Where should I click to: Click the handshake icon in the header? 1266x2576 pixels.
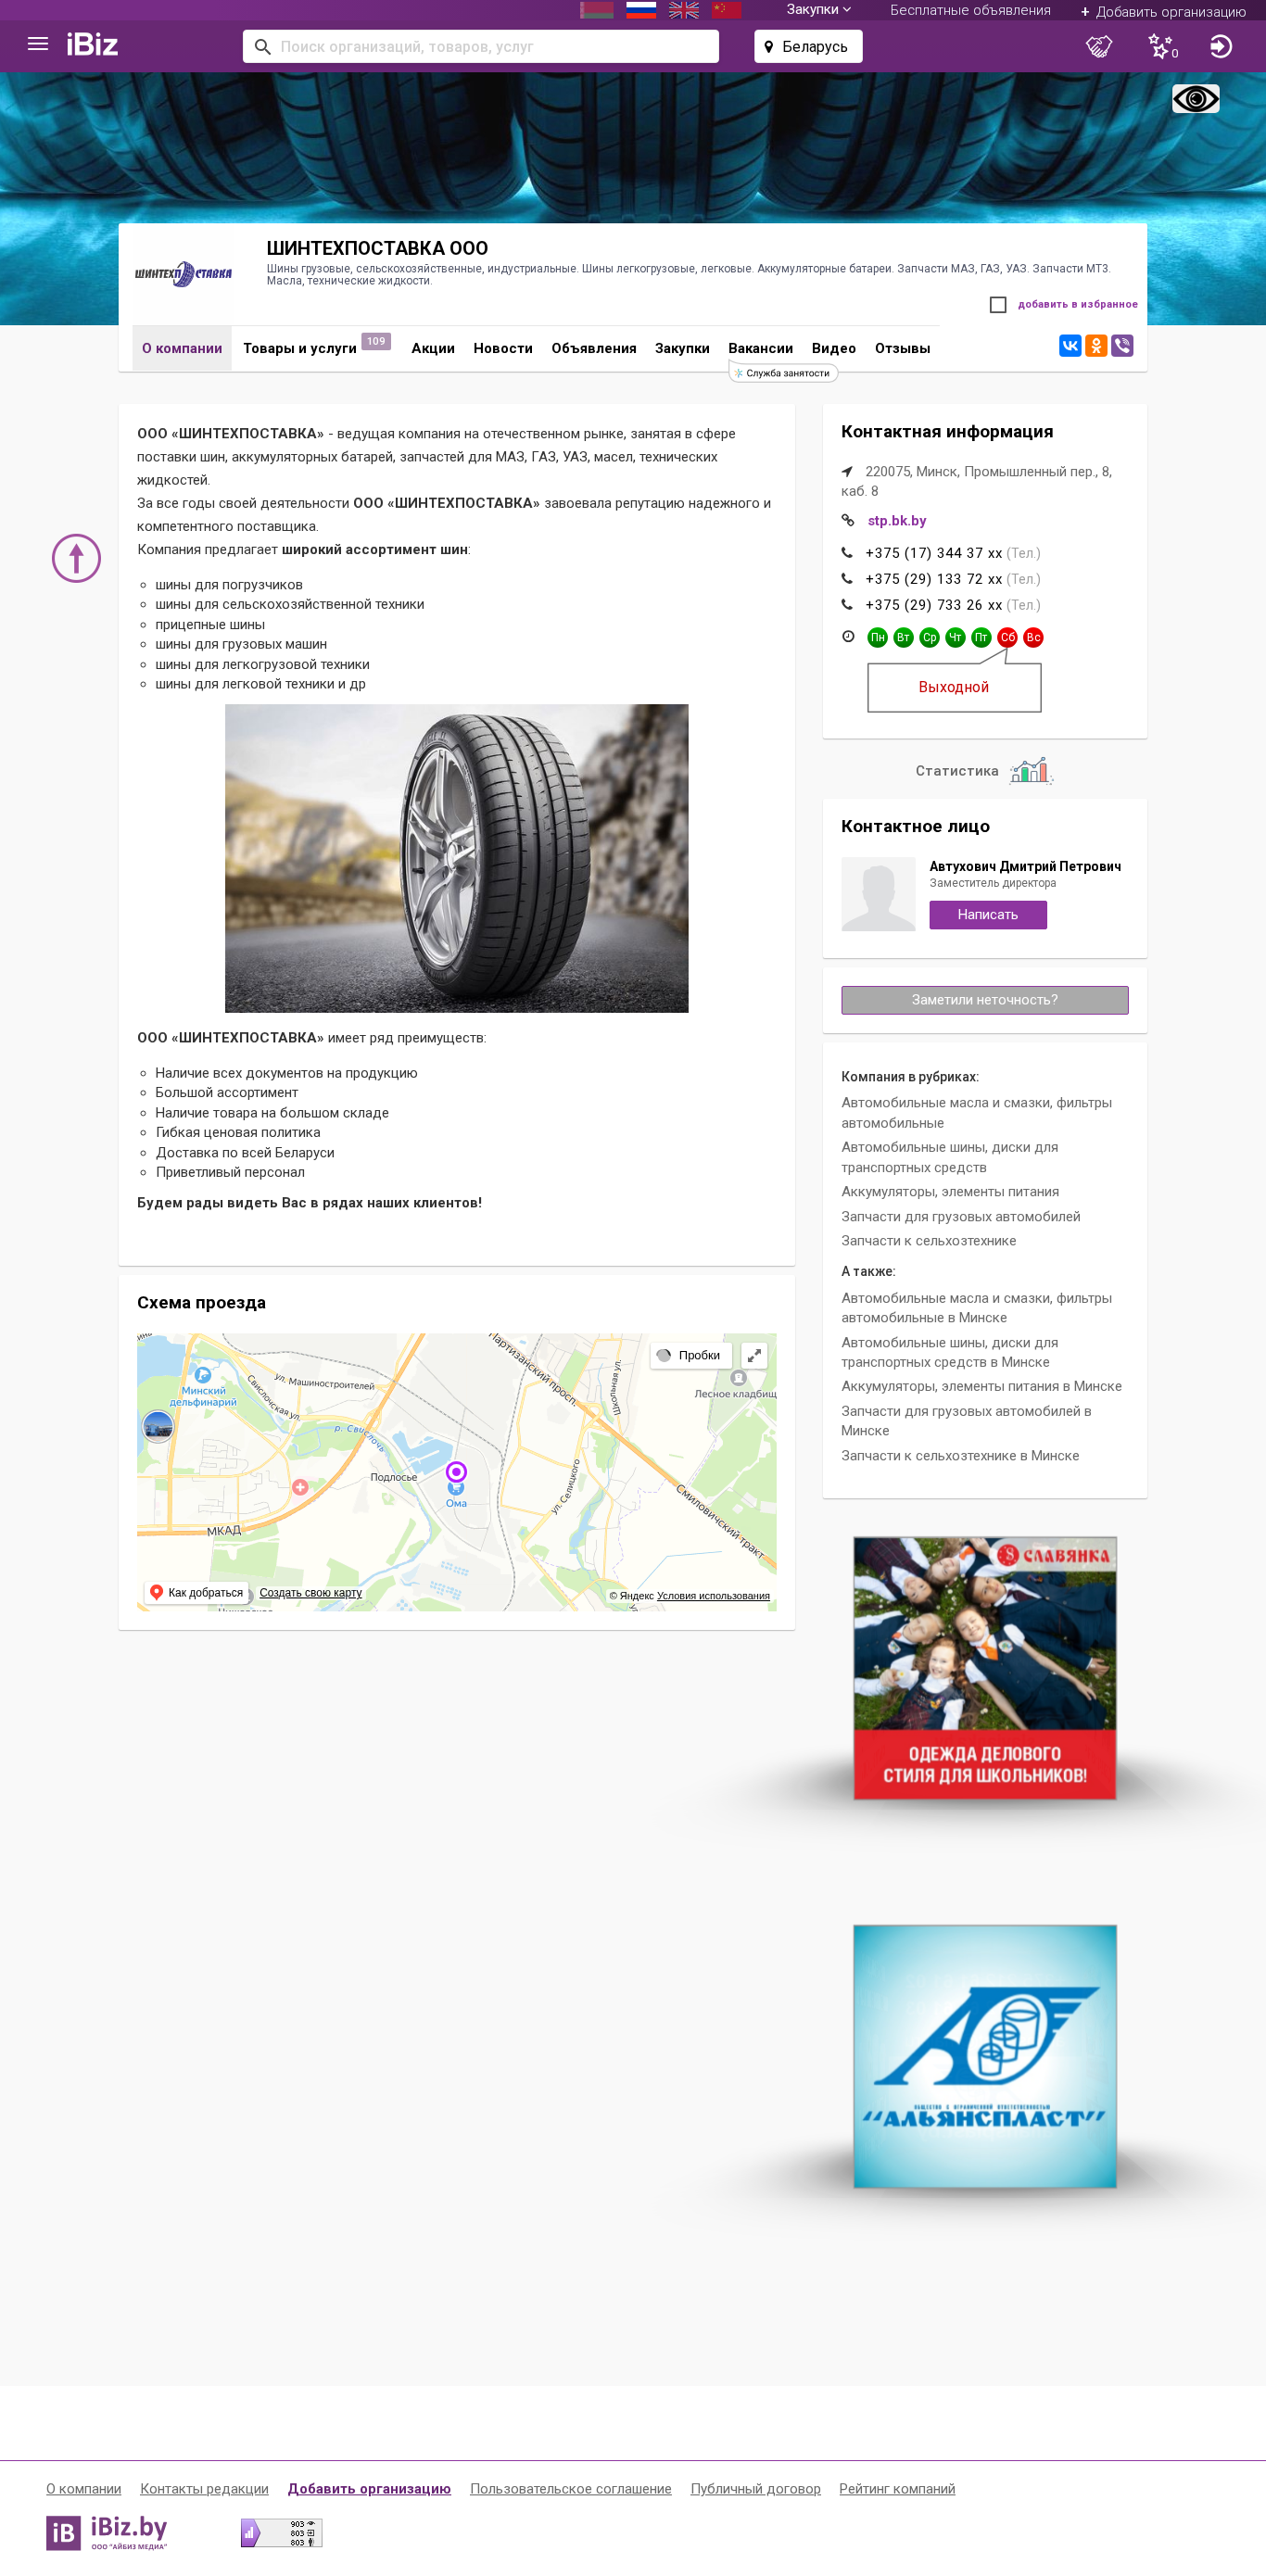pyautogui.click(x=1099, y=46)
